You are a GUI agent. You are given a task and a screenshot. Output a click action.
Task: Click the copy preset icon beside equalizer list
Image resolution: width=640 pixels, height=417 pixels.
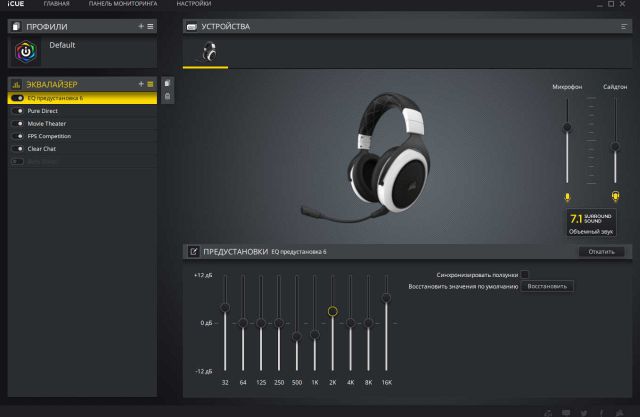pos(167,83)
